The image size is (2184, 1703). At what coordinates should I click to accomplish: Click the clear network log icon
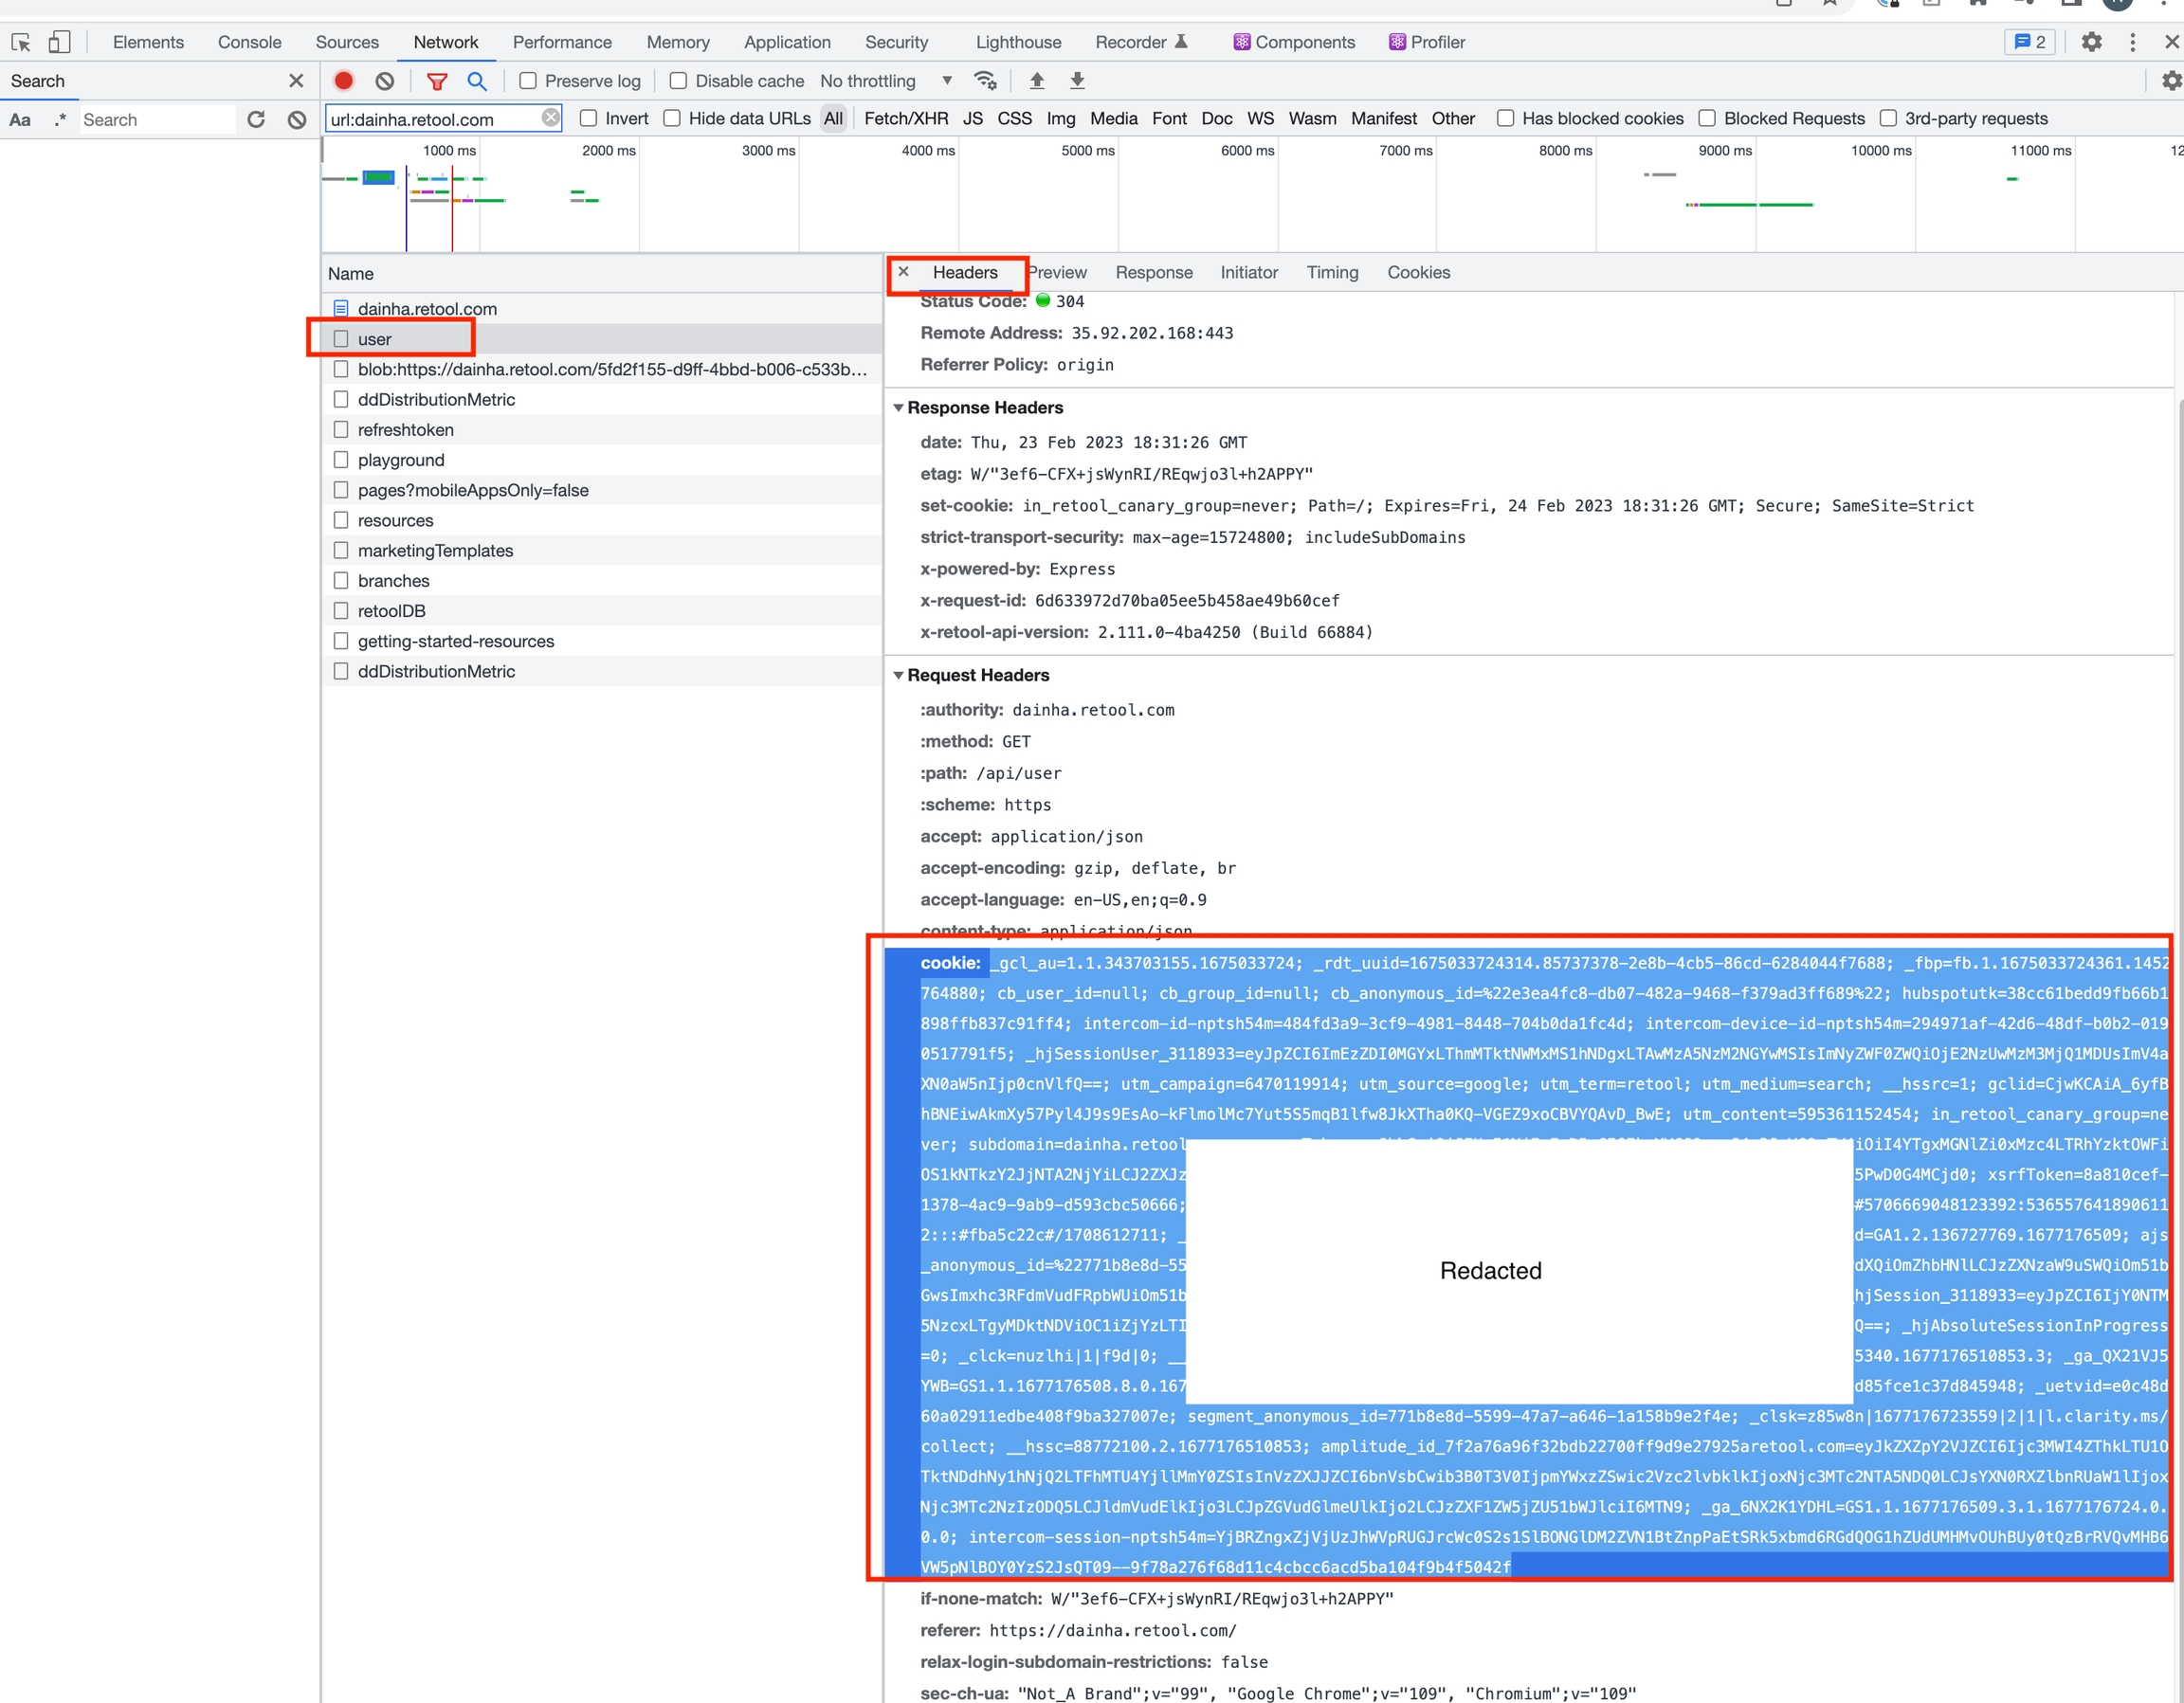385,81
